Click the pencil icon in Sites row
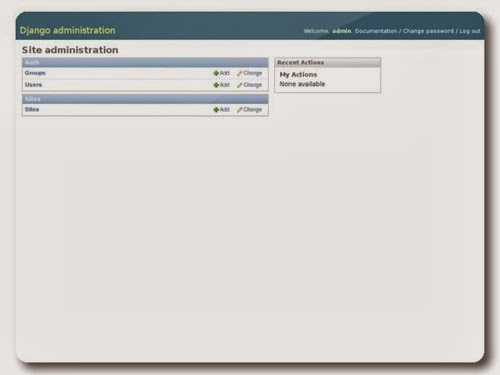This screenshot has width=500, height=375. point(239,110)
